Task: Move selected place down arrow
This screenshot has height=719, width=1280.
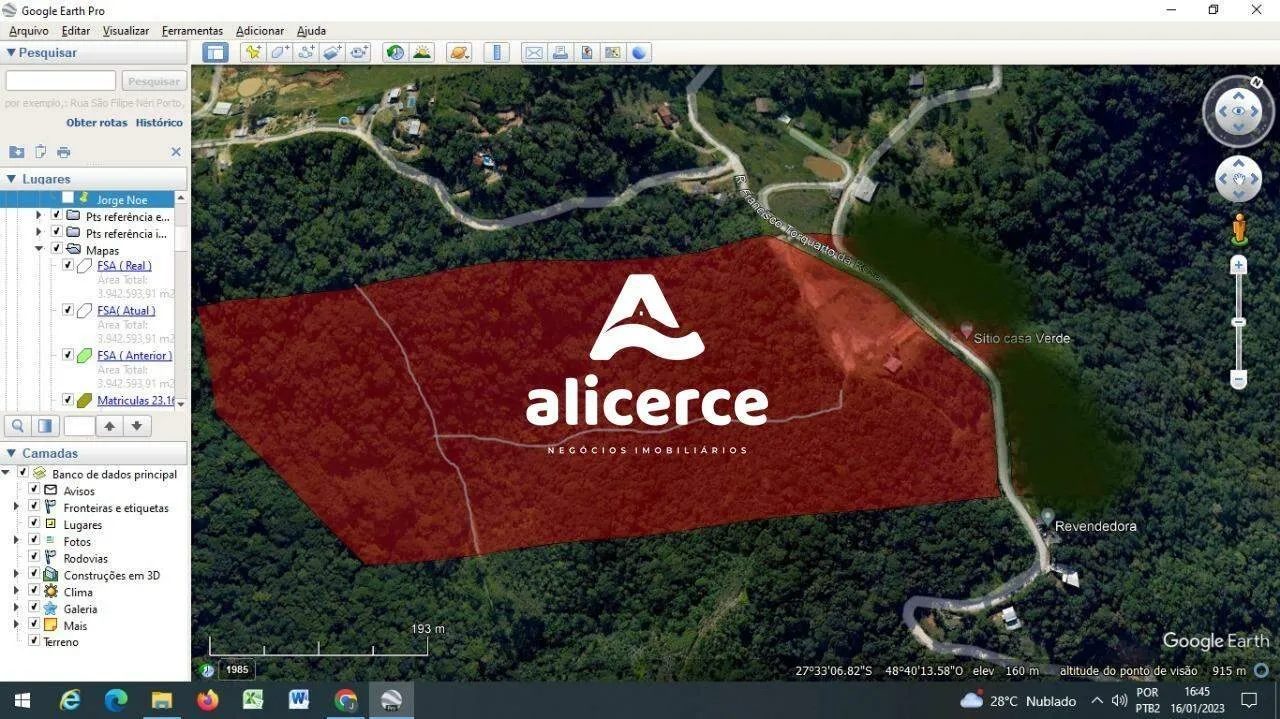Action: (x=137, y=426)
